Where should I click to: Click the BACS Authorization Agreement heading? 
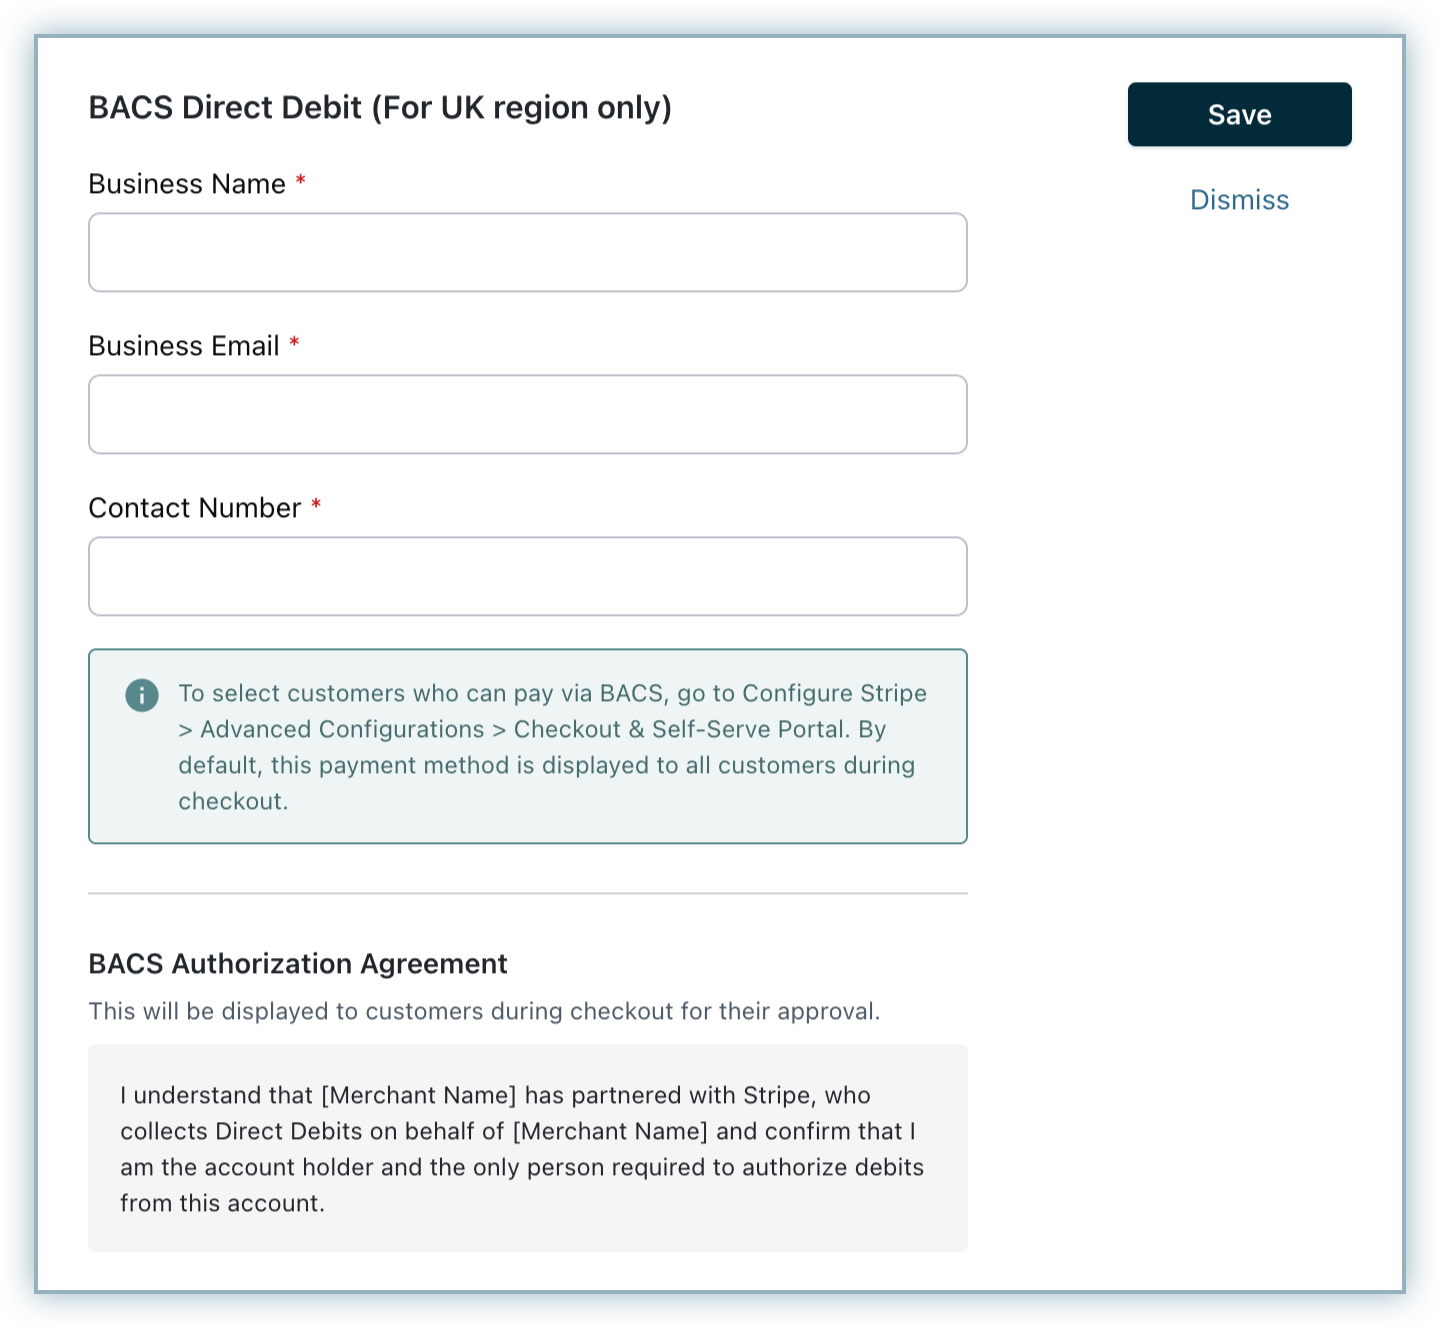coord(298,964)
